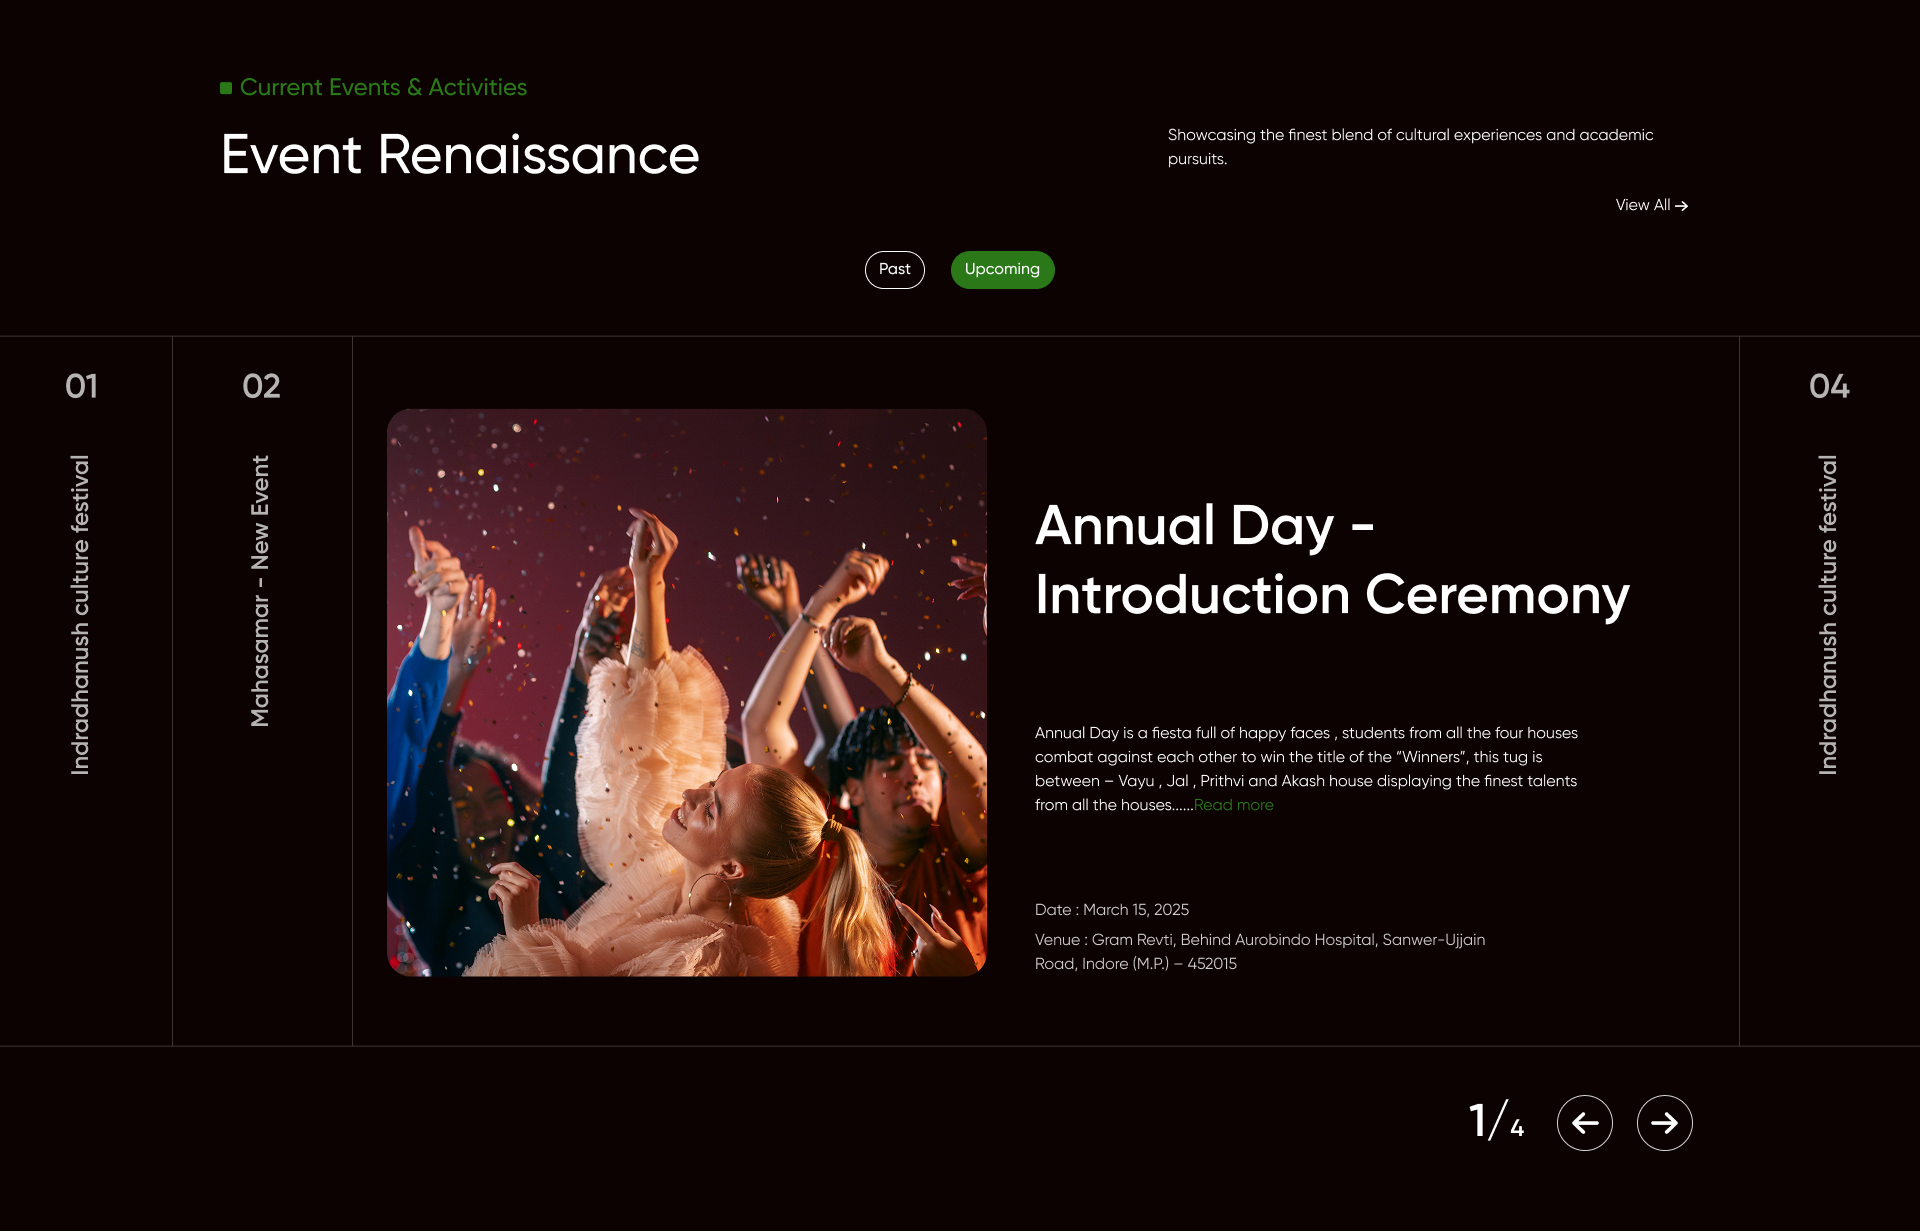The width and height of the screenshot is (1920, 1231).
Task: Click the Annual Day - Introduction Ceremony title
Action: [x=1331, y=560]
